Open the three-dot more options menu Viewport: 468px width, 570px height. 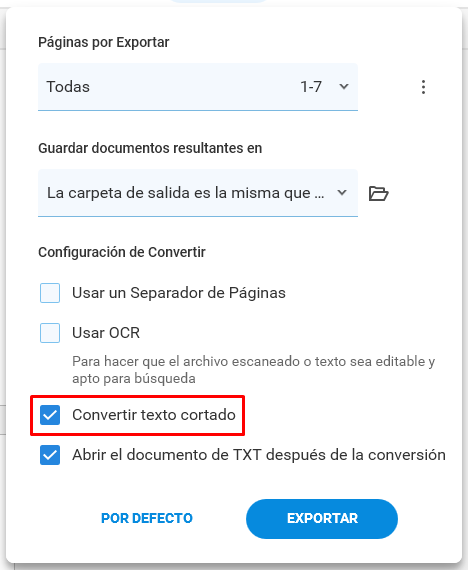coord(423,87)
